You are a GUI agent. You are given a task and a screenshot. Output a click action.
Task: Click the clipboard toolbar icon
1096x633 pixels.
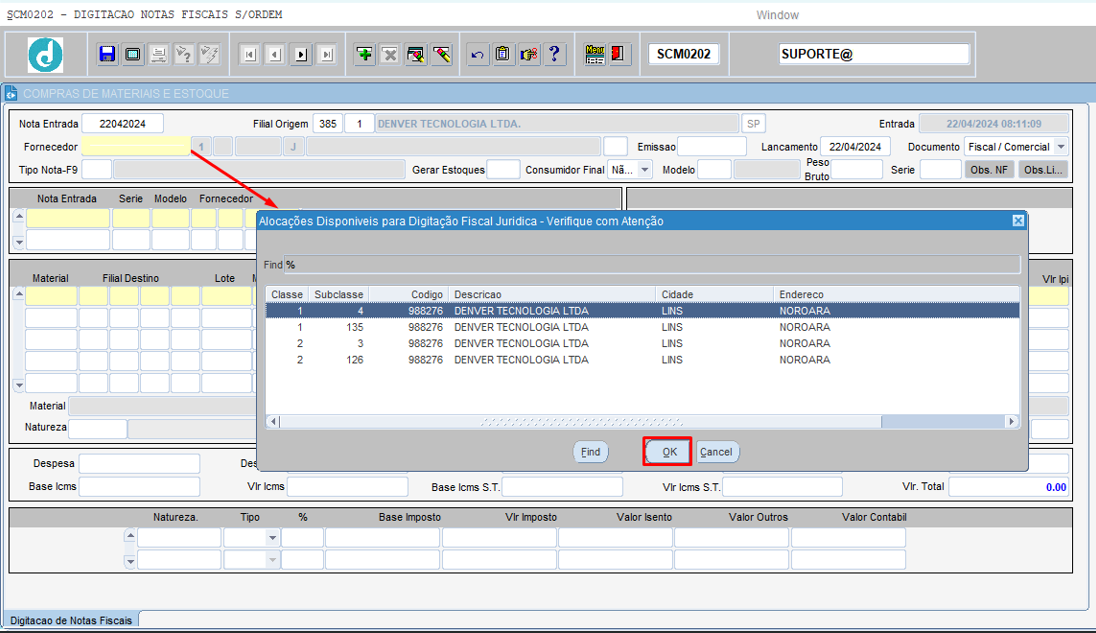point(502,54)
